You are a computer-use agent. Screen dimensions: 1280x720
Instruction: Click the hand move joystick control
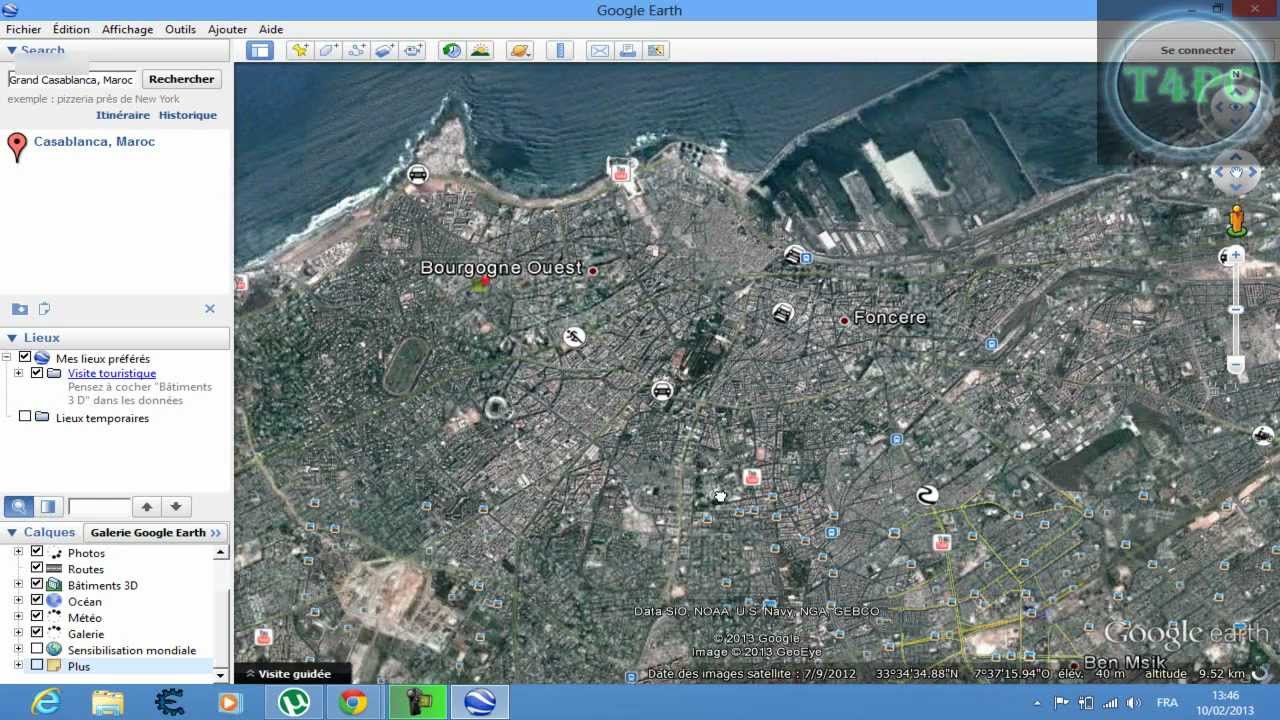tap(1237, 173)
